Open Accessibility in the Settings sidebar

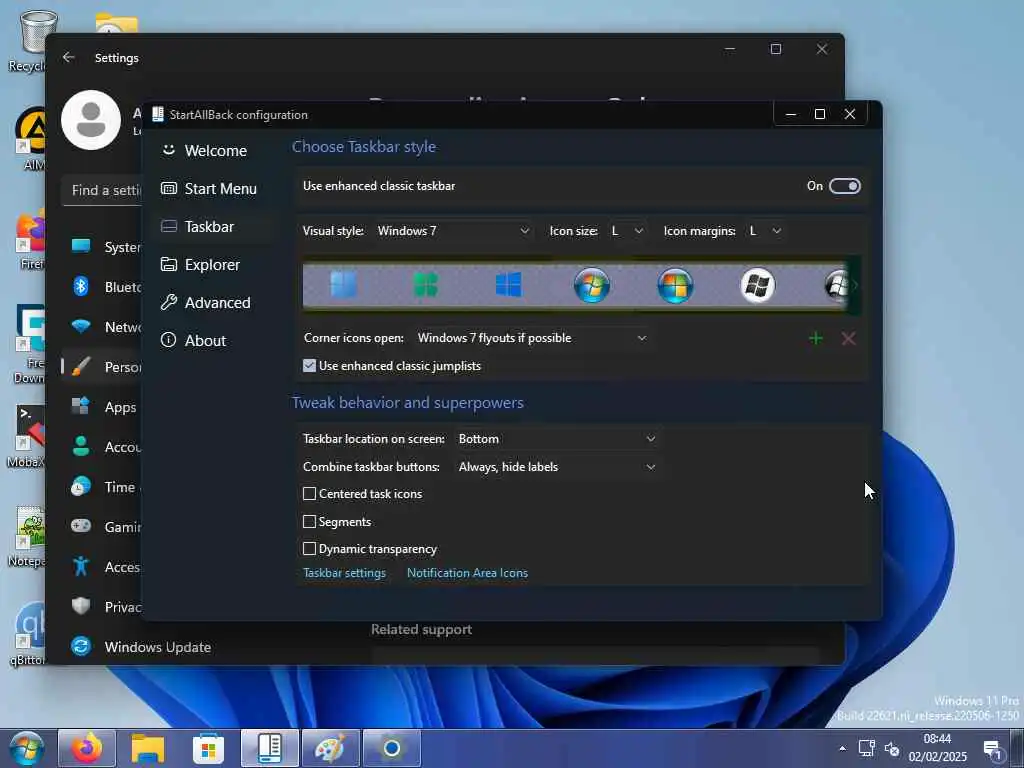tap(102, 567)
